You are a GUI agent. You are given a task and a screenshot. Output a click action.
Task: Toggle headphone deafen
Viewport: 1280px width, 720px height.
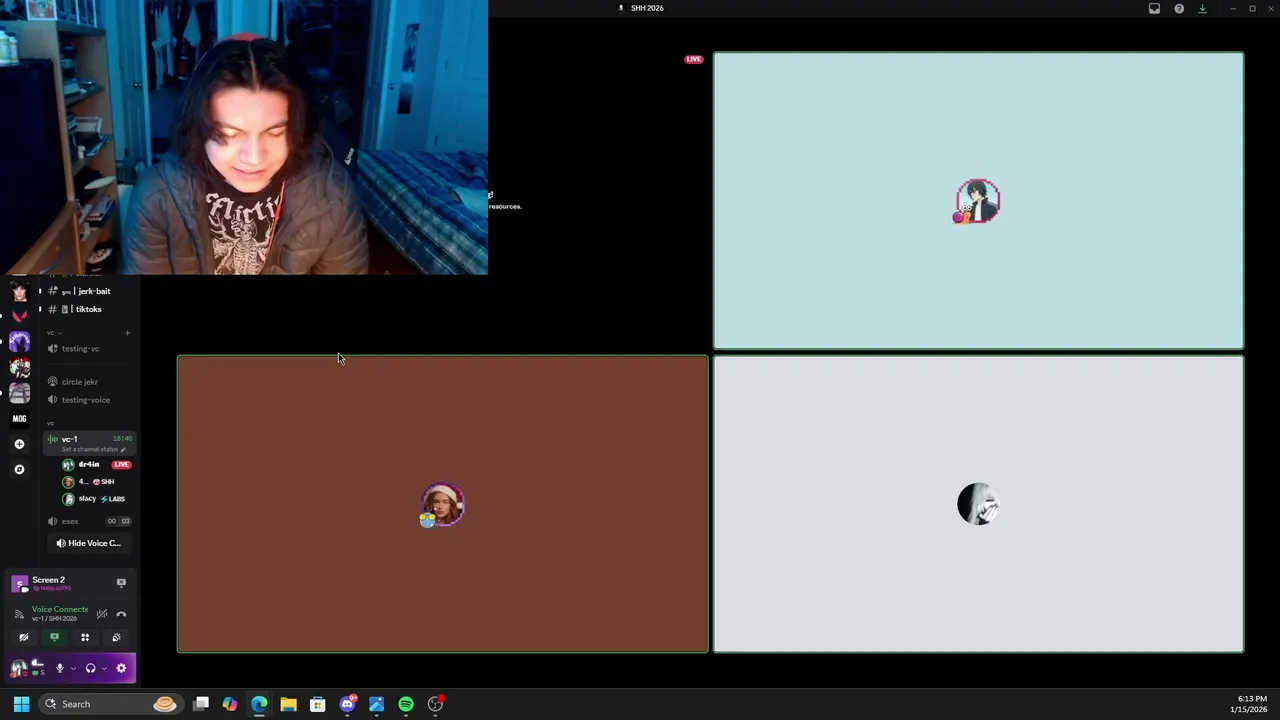point(90,668)
